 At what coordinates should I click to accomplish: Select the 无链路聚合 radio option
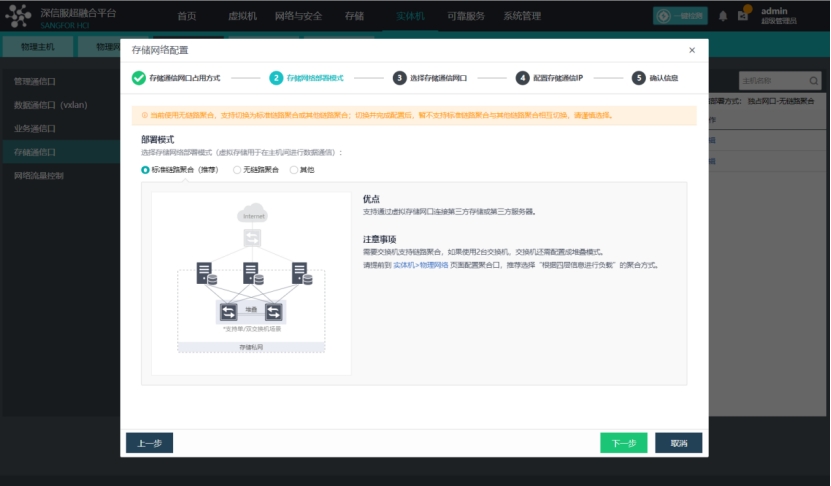237,170
